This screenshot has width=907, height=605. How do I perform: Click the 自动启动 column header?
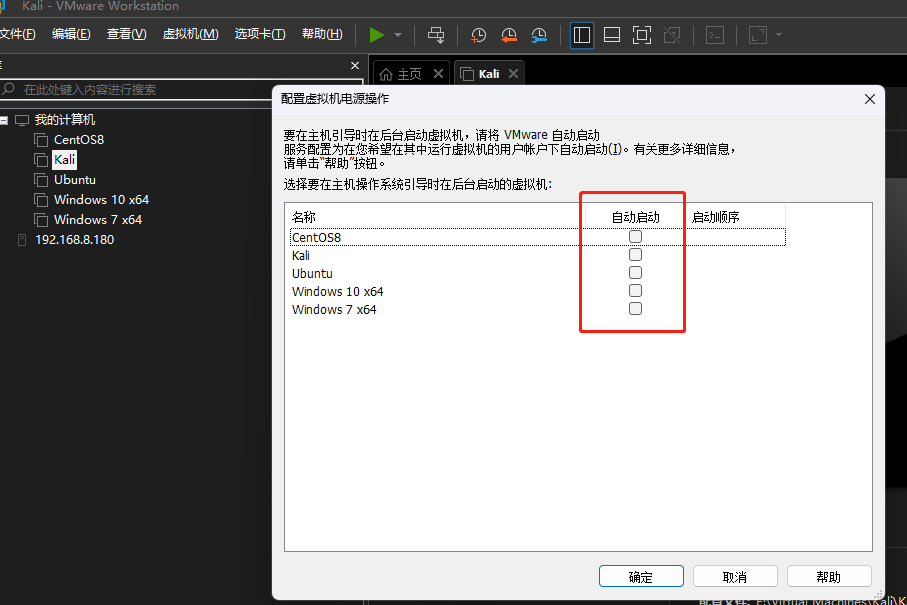[635, 217]
